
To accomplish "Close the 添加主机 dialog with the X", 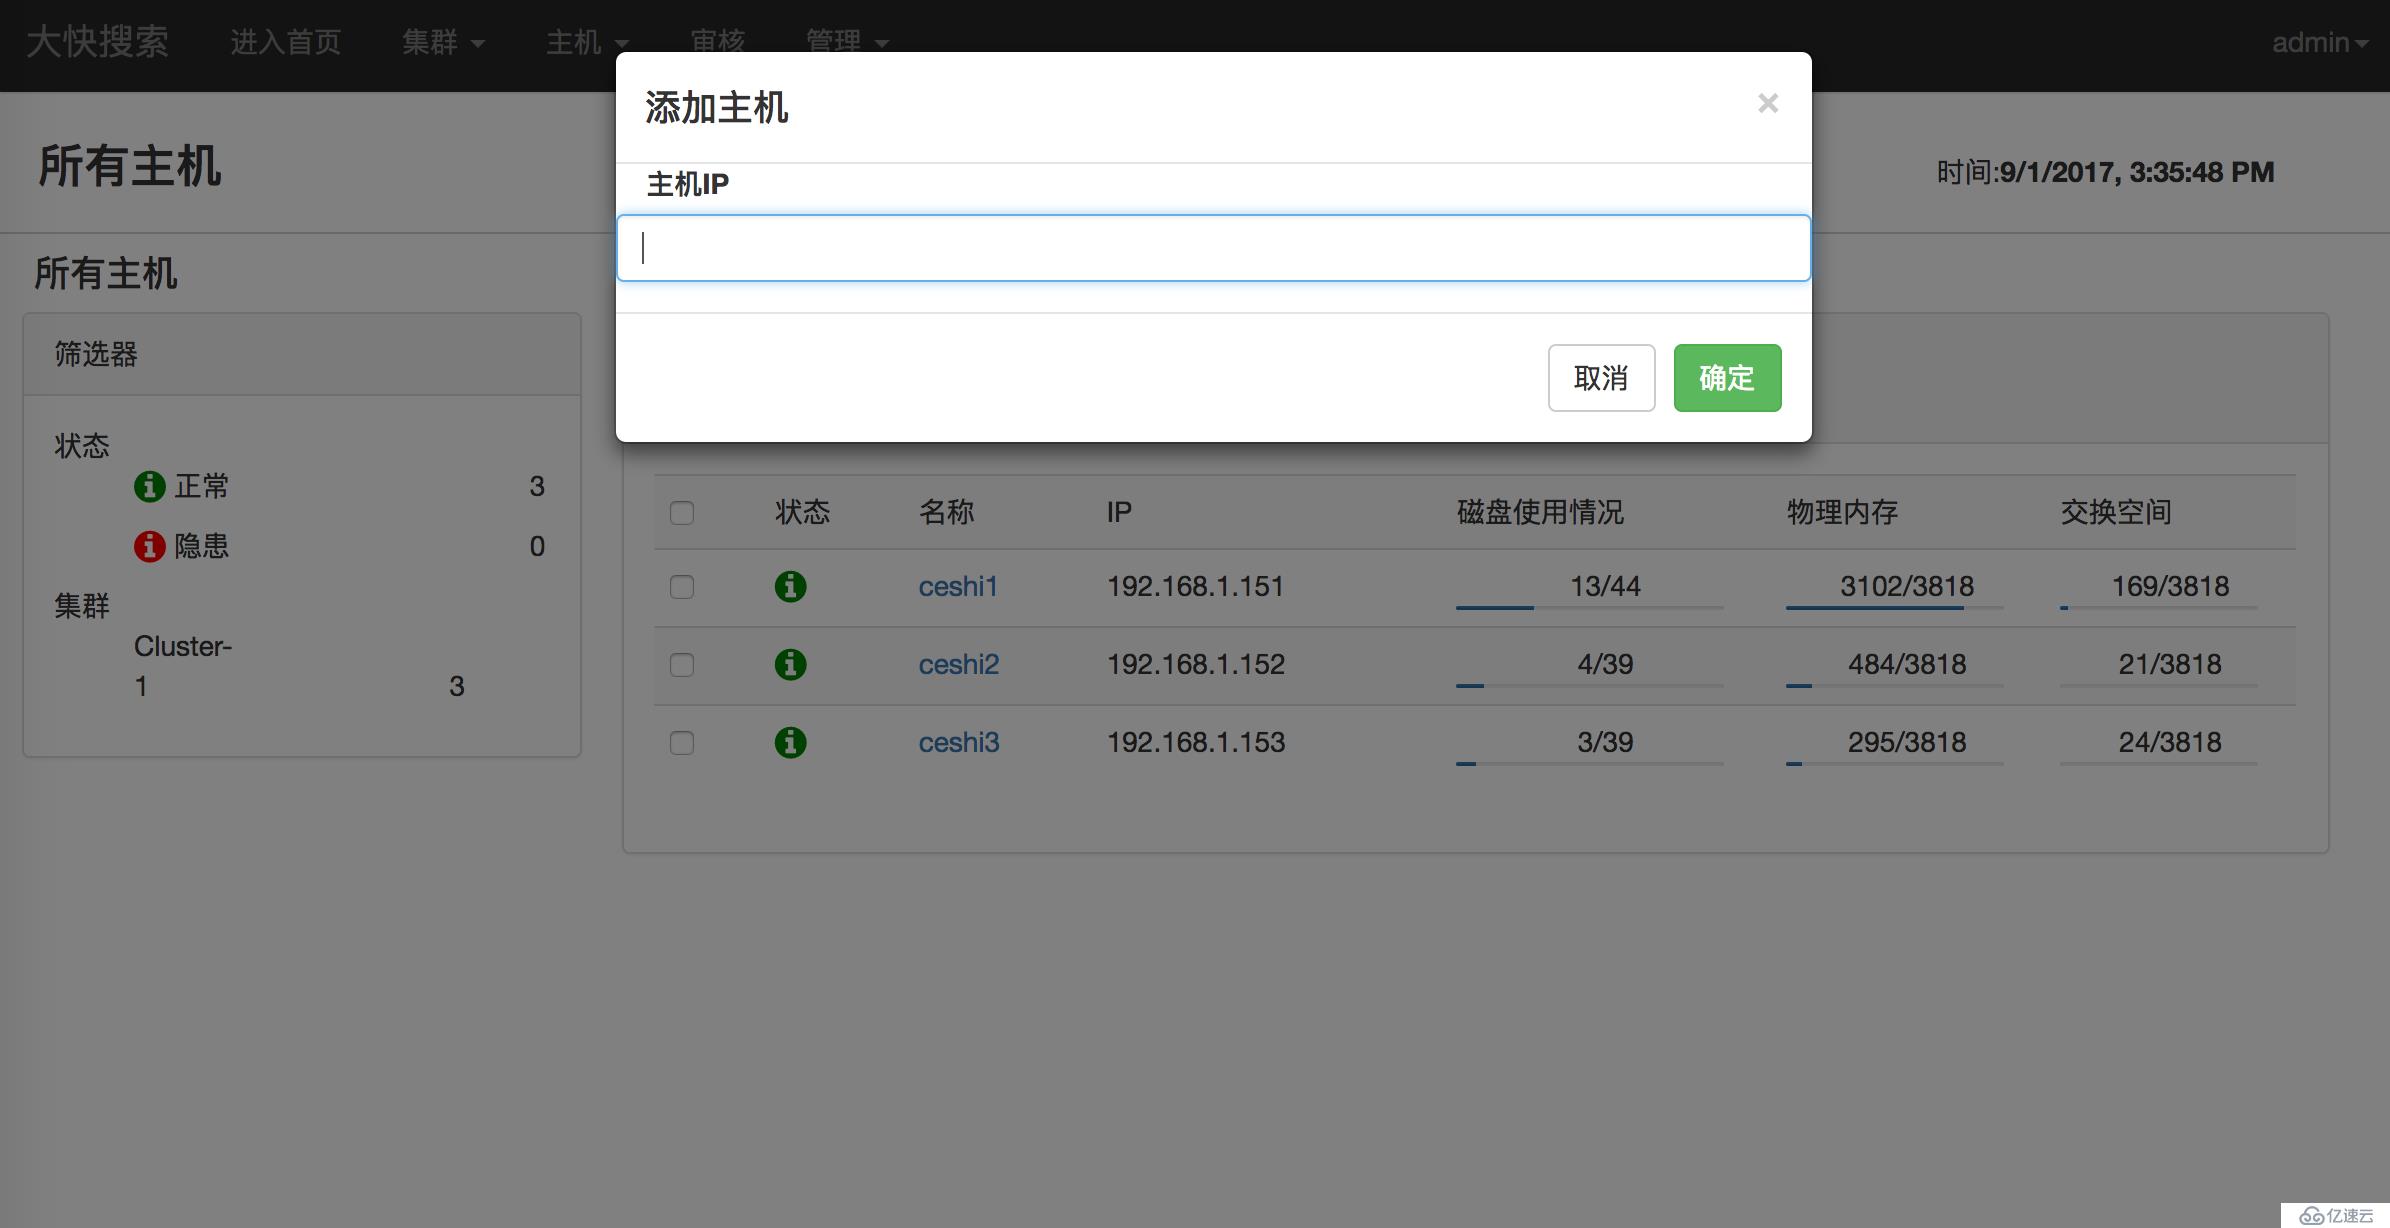I will point(1767,103).
